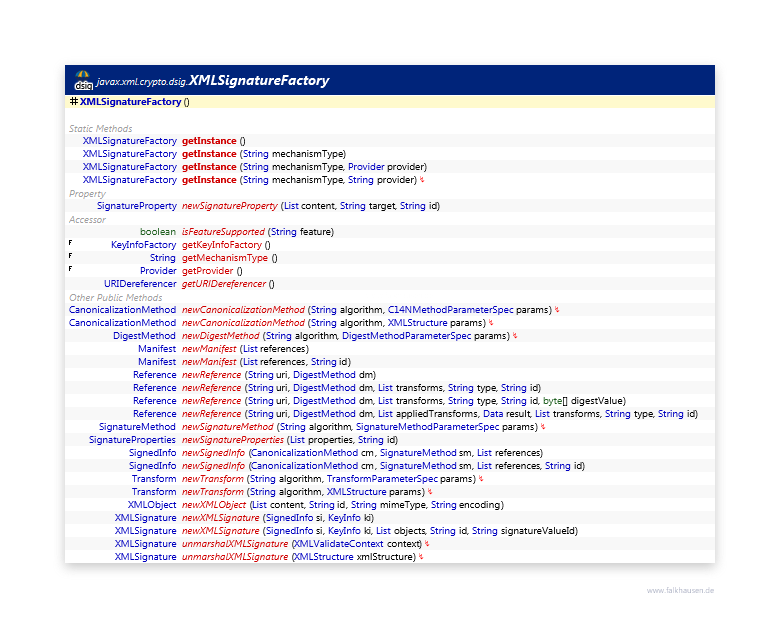Click the F final marker on the getMechanismType row
Screen dimensions: 771x636
(70, 256)
